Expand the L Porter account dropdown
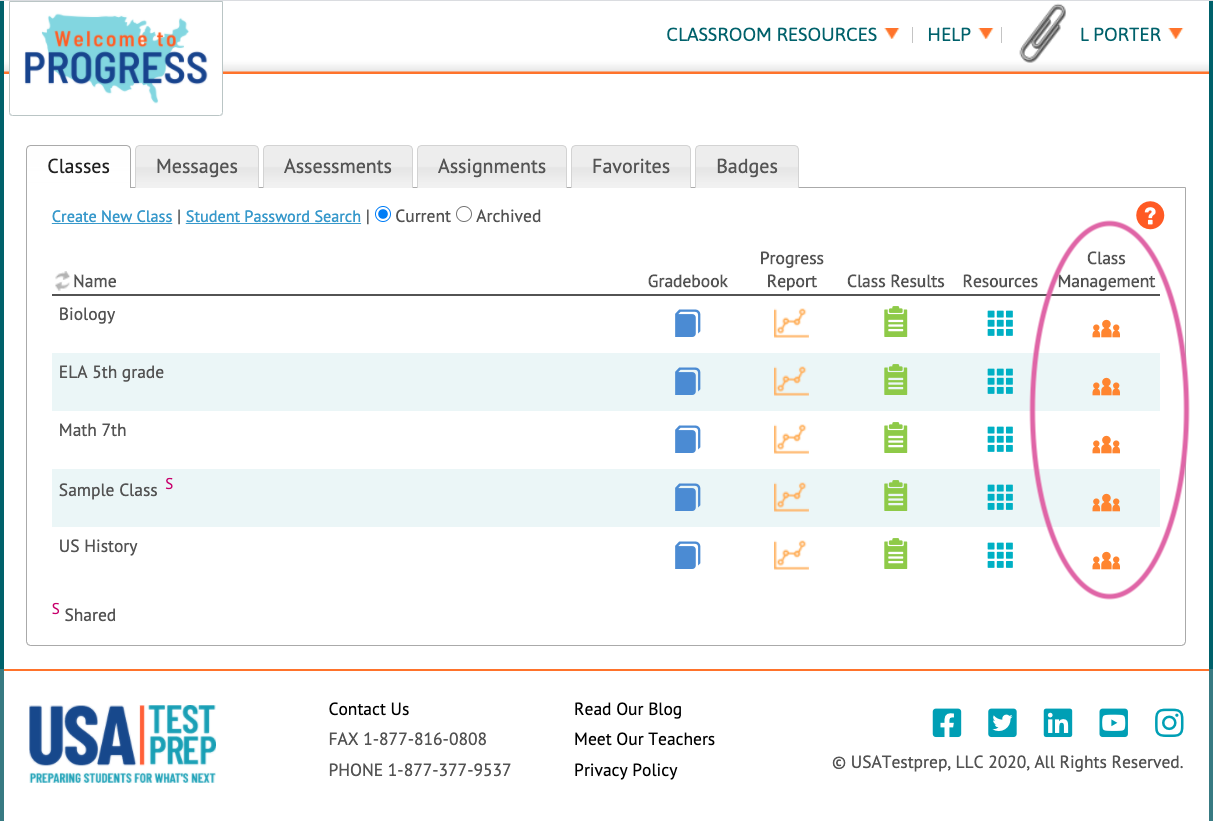Image resolution: width=1213 pixels, height=821 pixels. 1131,34
